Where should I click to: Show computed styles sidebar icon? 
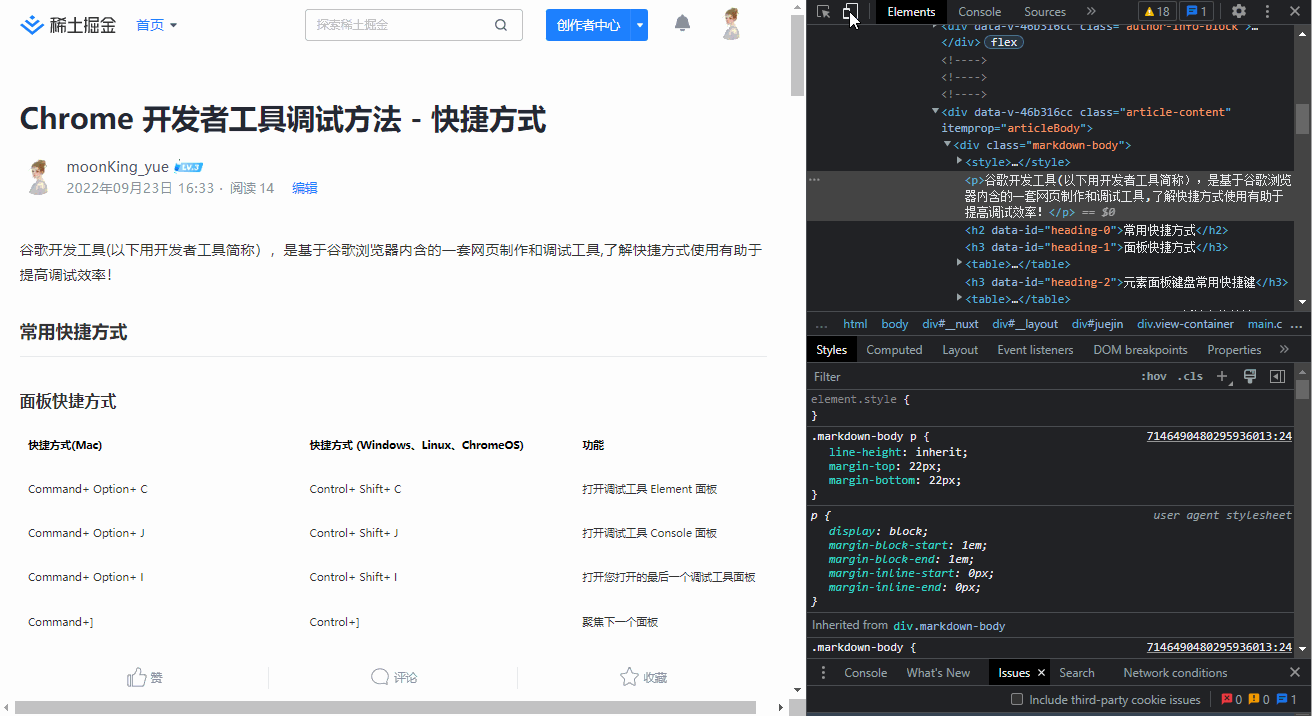click(1277, 377)
